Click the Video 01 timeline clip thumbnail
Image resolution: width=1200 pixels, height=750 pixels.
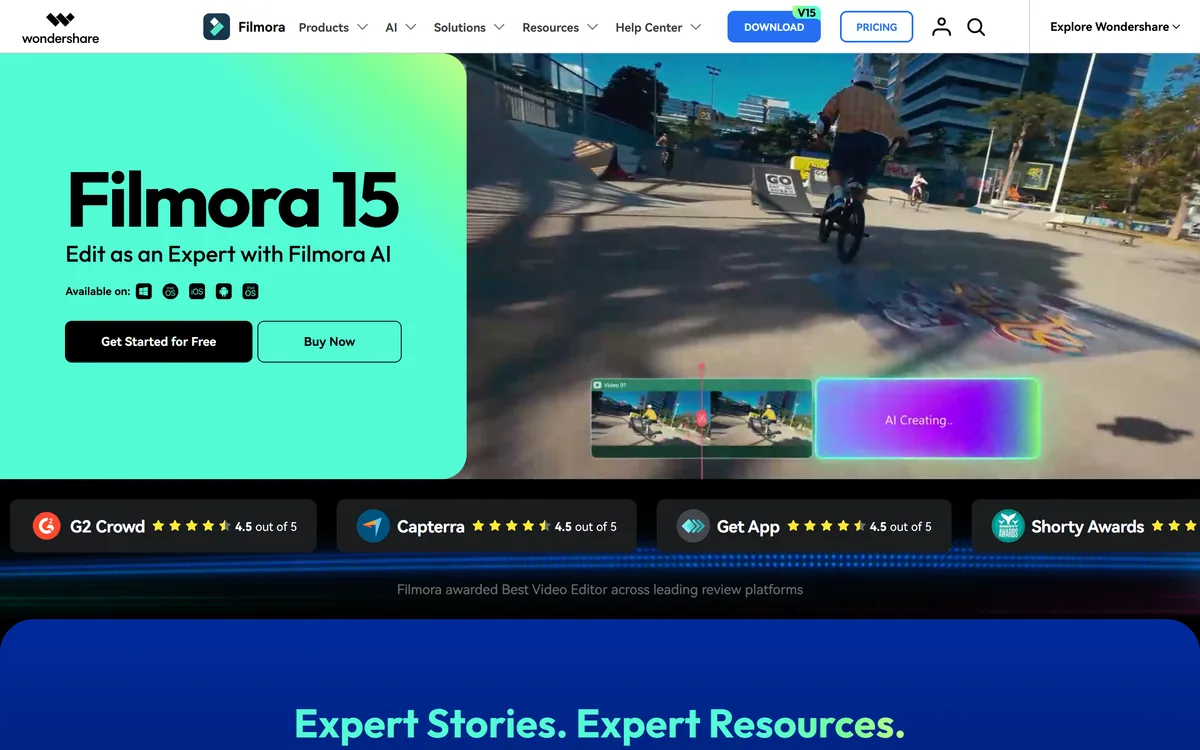tap(701, 418)
